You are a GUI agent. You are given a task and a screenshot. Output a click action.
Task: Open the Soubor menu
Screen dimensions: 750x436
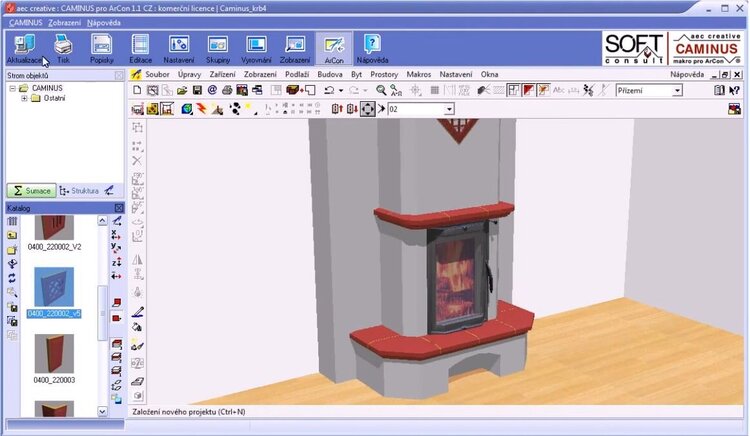point(157,74)
